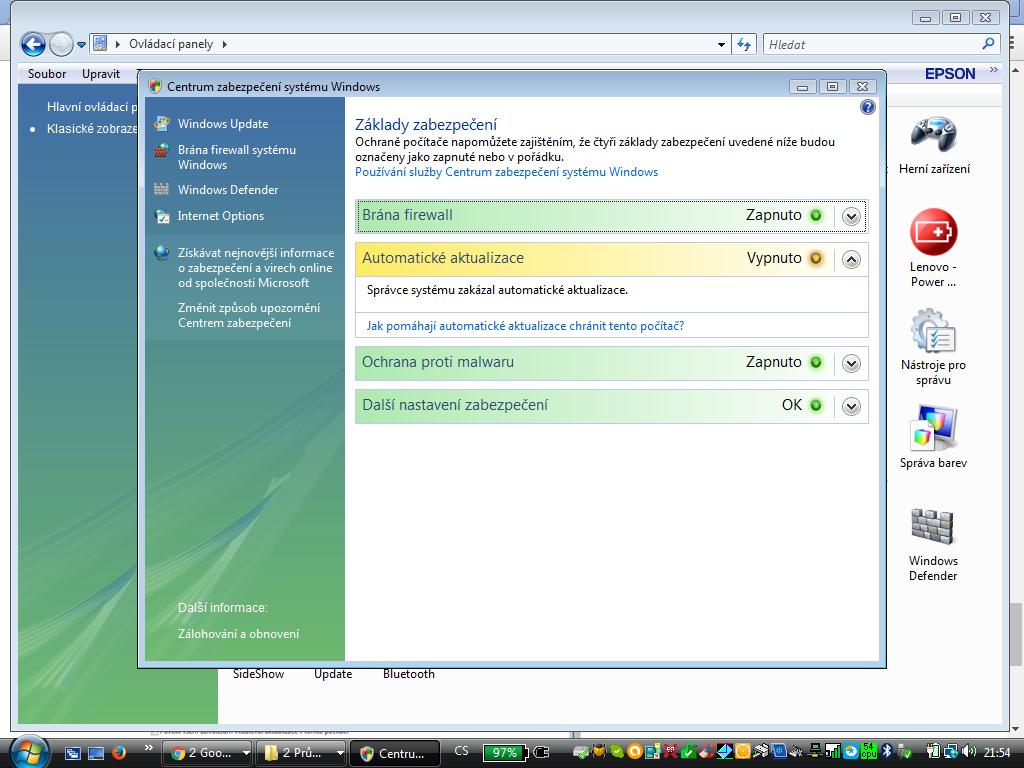Open the Windows Defender Control Panel icon
Image resolution: width=1024 pixels, height=768 pixels.
point(933,545)
